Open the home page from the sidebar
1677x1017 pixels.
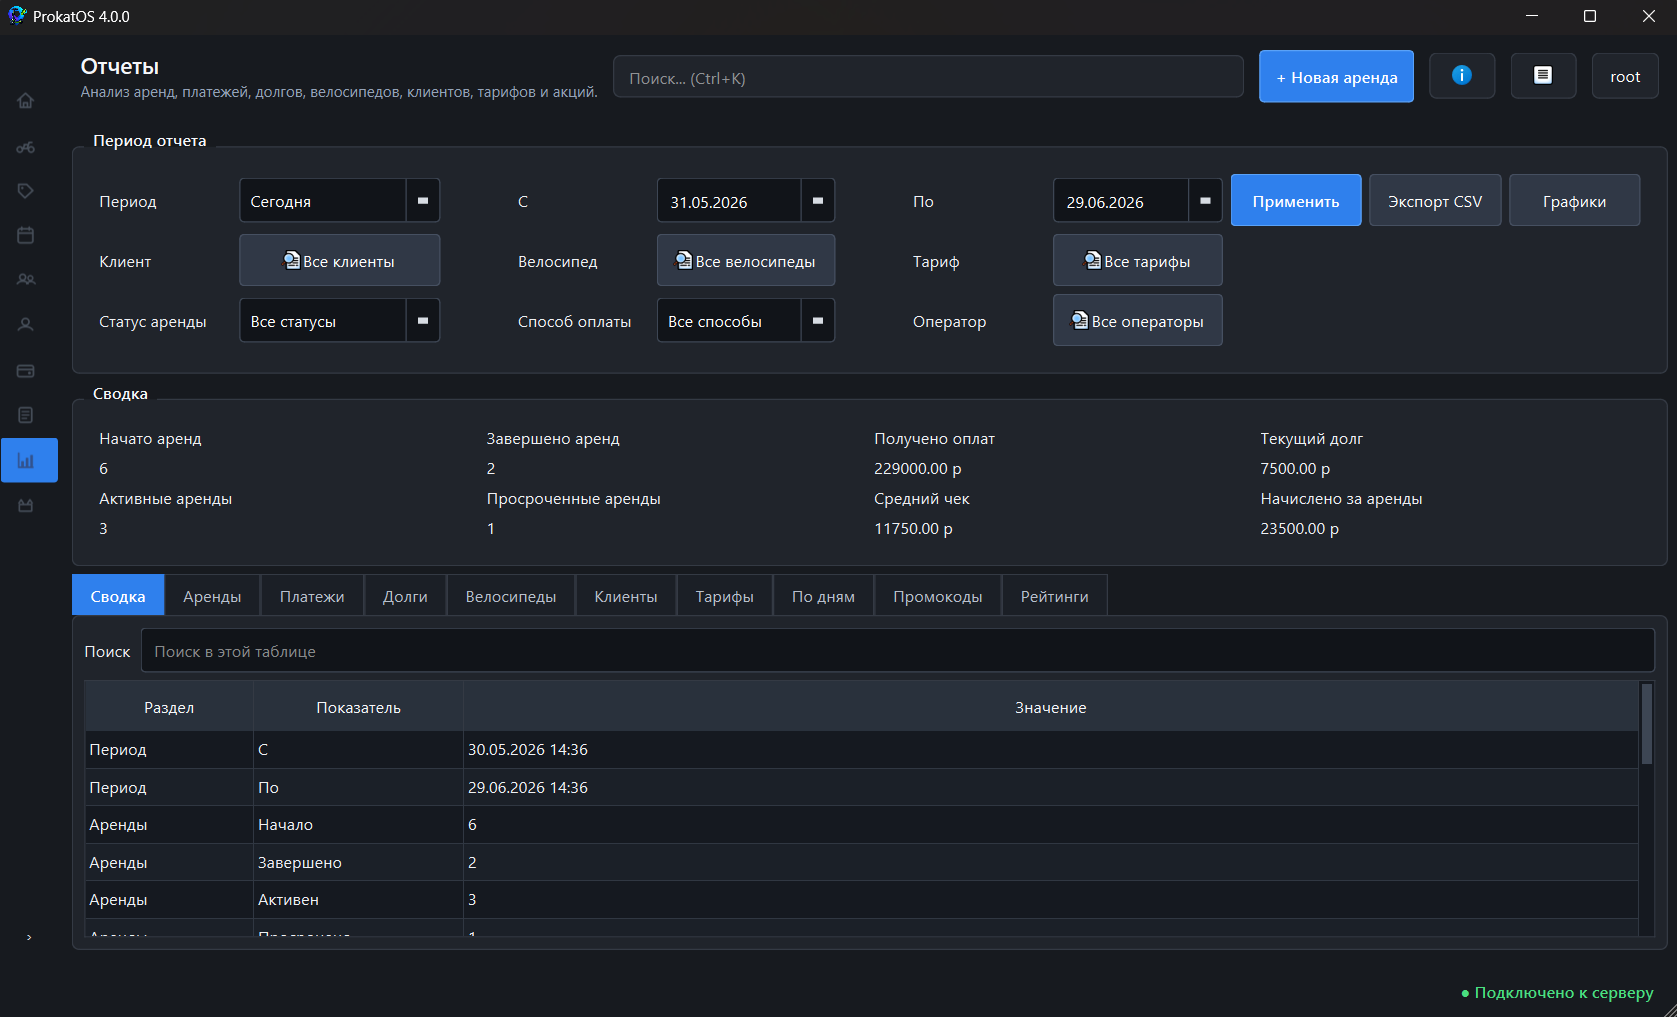tap(26, 101)
